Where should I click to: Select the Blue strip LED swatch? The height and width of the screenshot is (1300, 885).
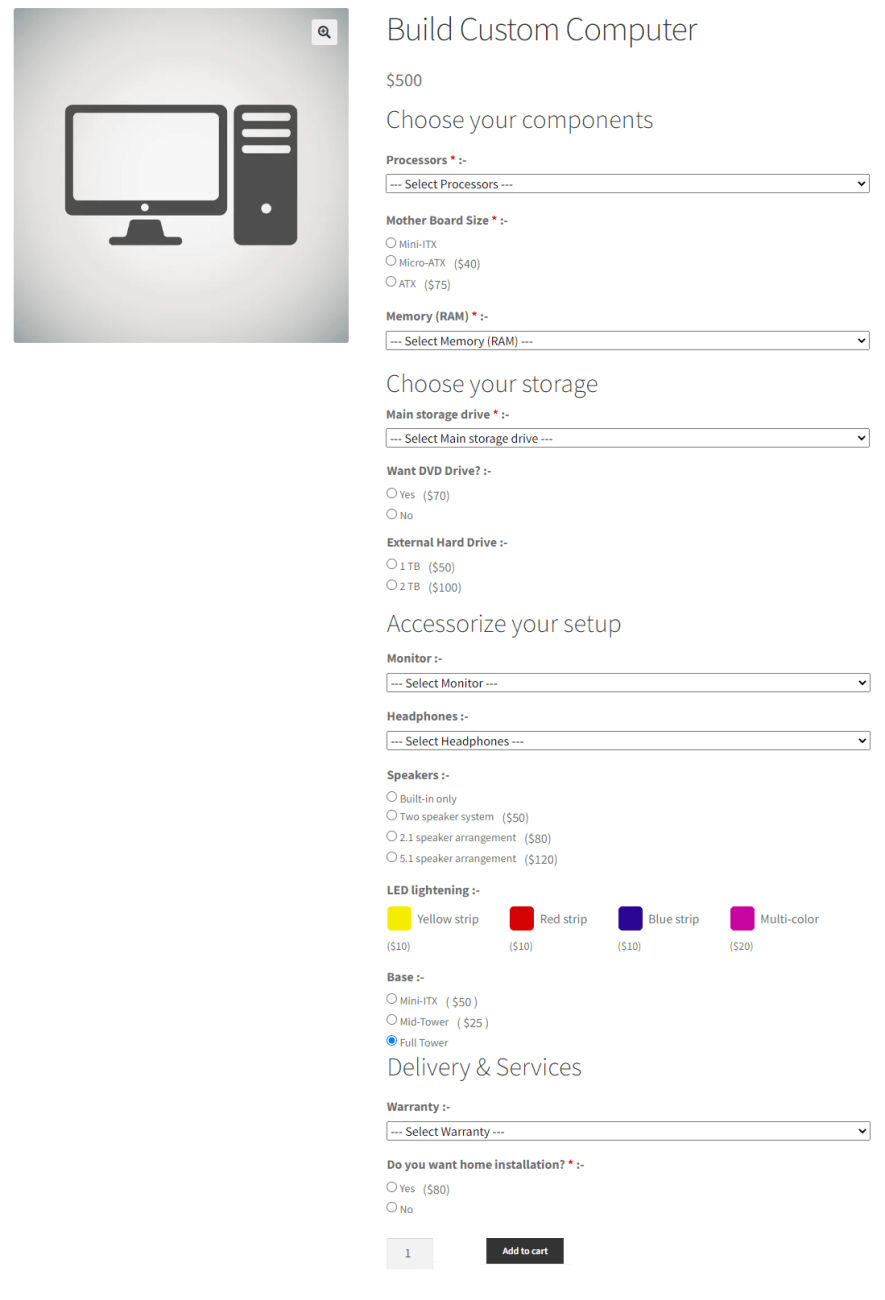629,916
